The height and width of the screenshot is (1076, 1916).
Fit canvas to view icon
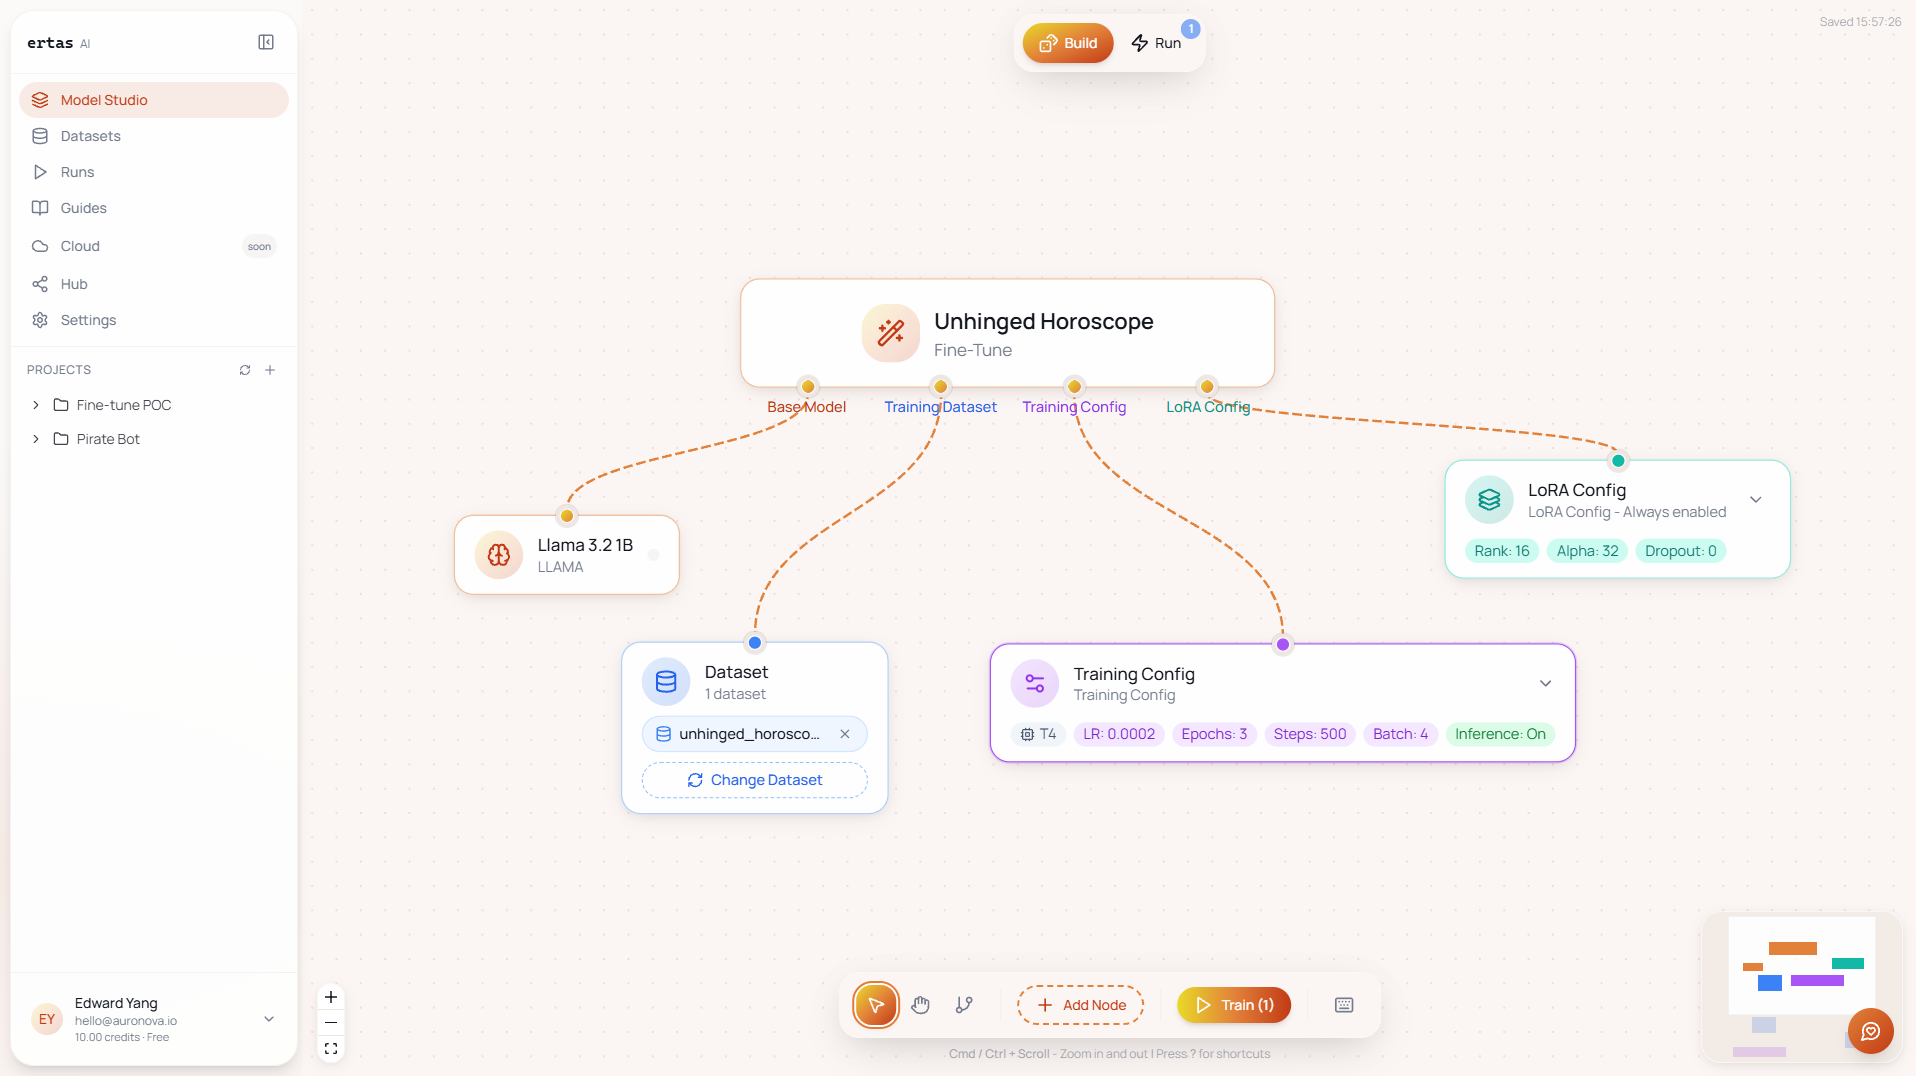tap(331, 1049)
